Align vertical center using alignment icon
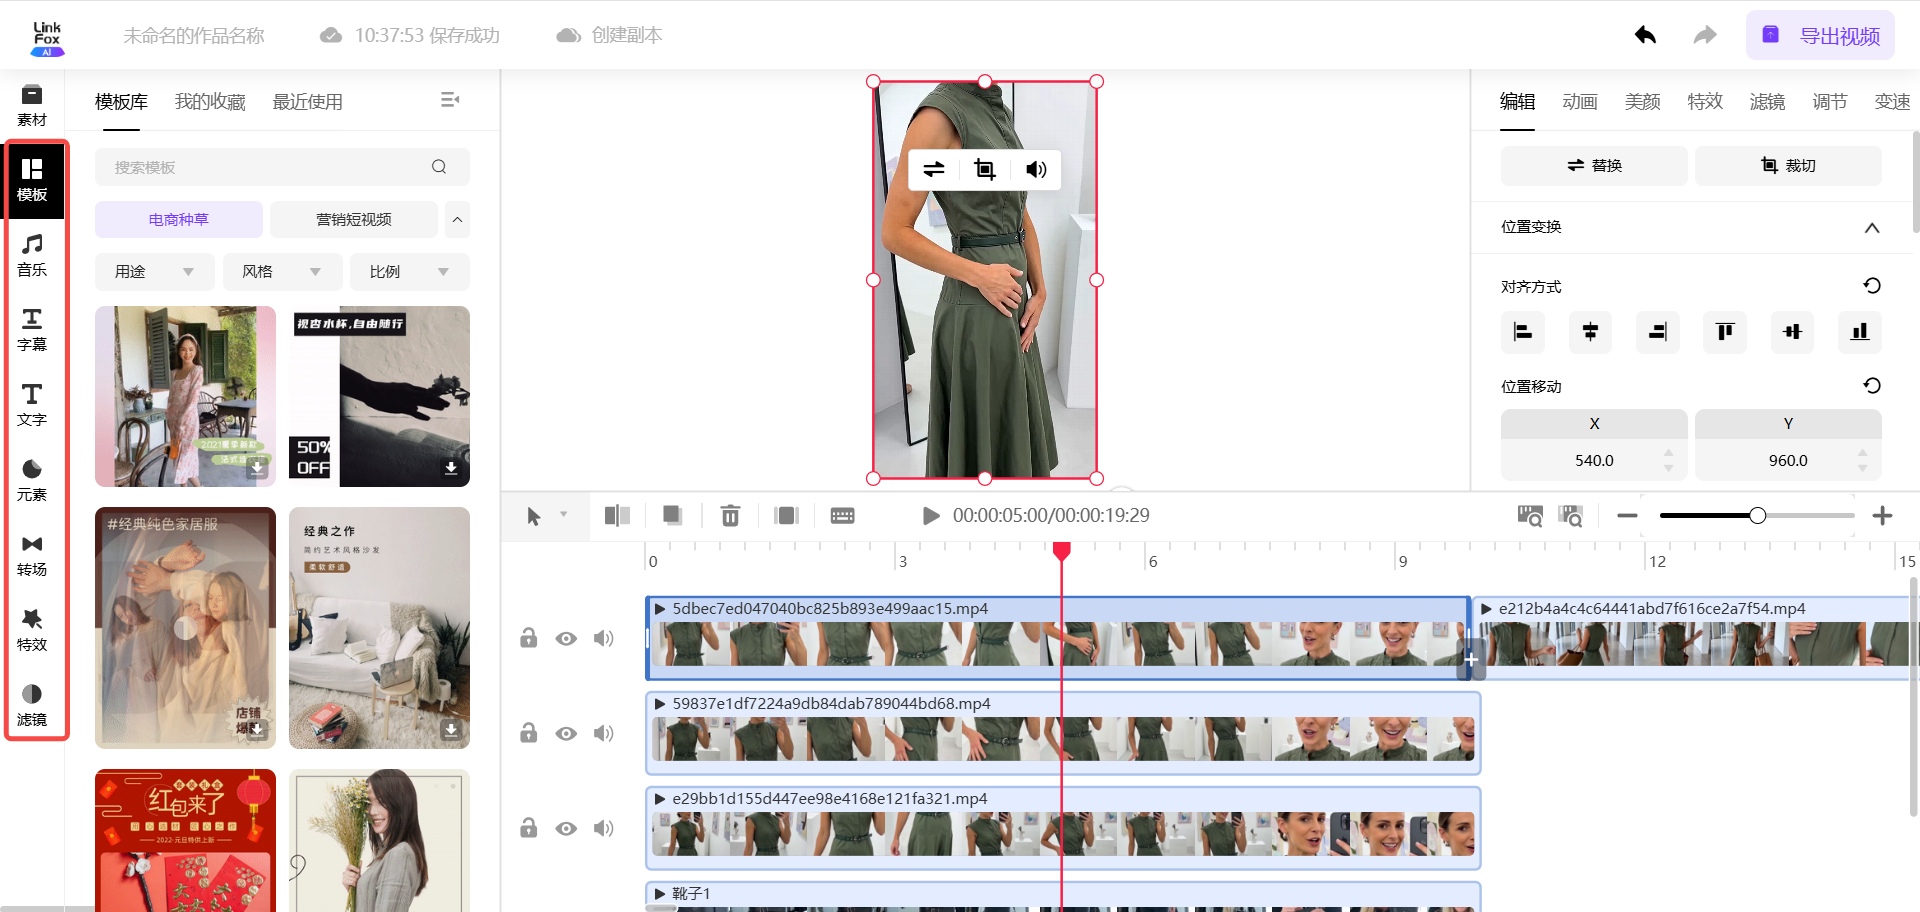This screenshot has width=1920, height=912. click(1793, 332)
